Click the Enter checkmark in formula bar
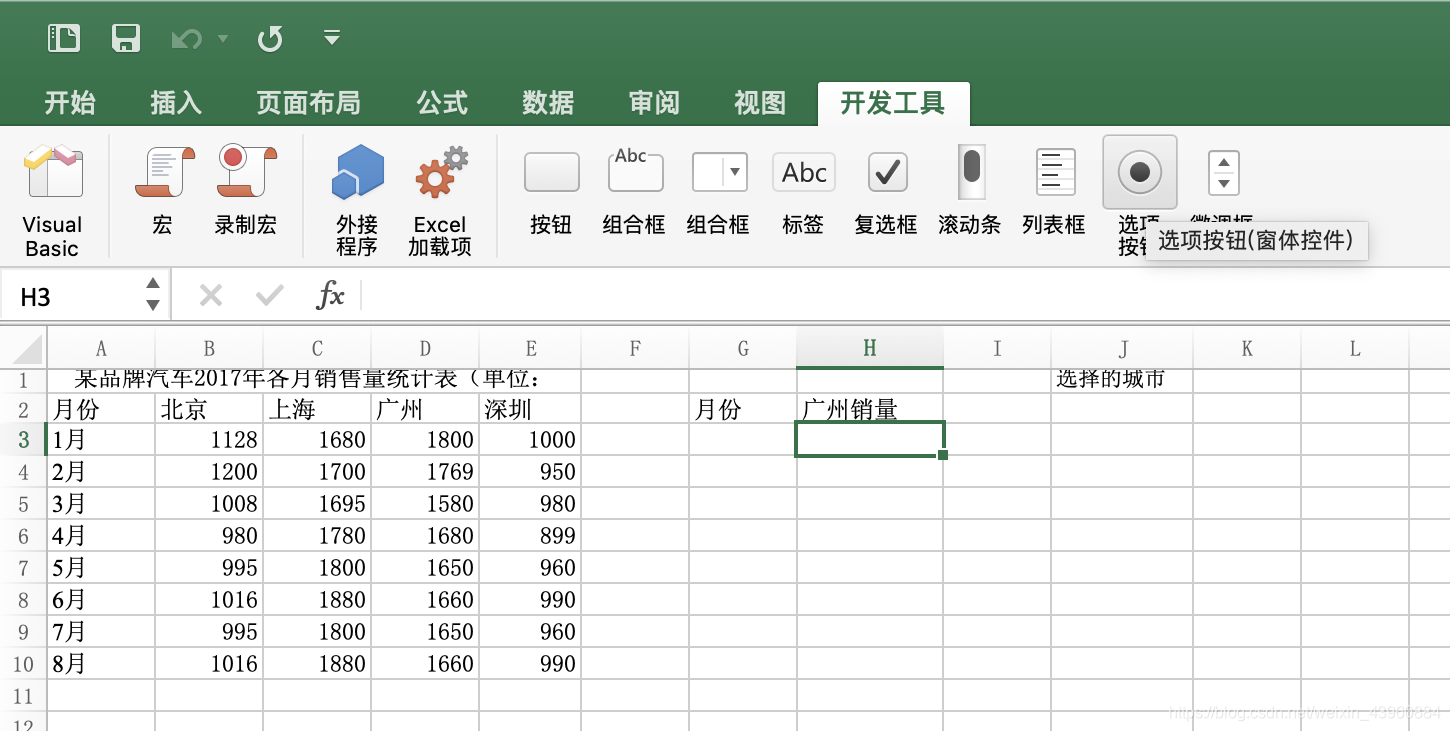The height and width of the screenshot is (731, 1450). coord(270,295)
